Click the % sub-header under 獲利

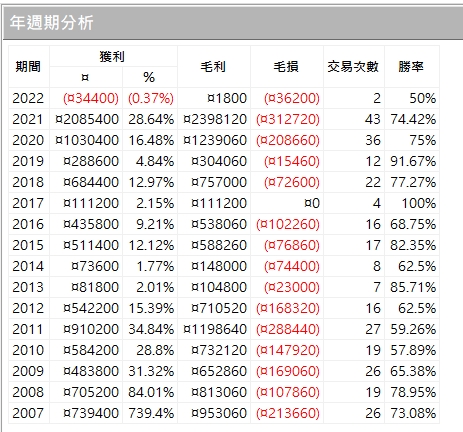[x=150, y=77]
